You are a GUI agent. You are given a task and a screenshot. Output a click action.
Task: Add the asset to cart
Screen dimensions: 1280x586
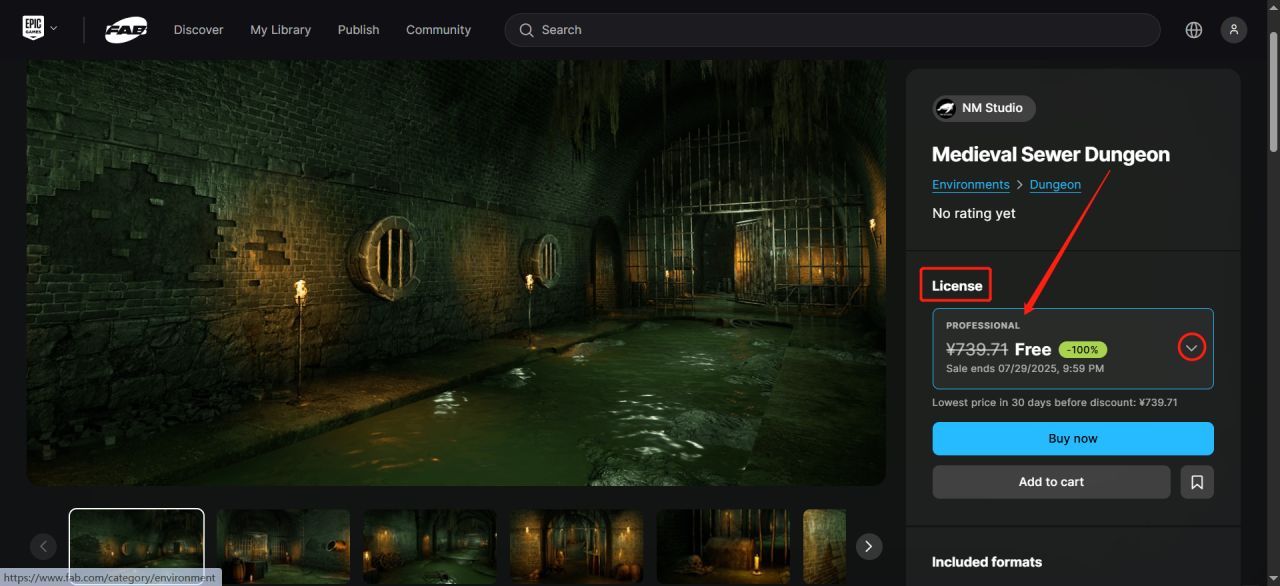click(1051, 482)
